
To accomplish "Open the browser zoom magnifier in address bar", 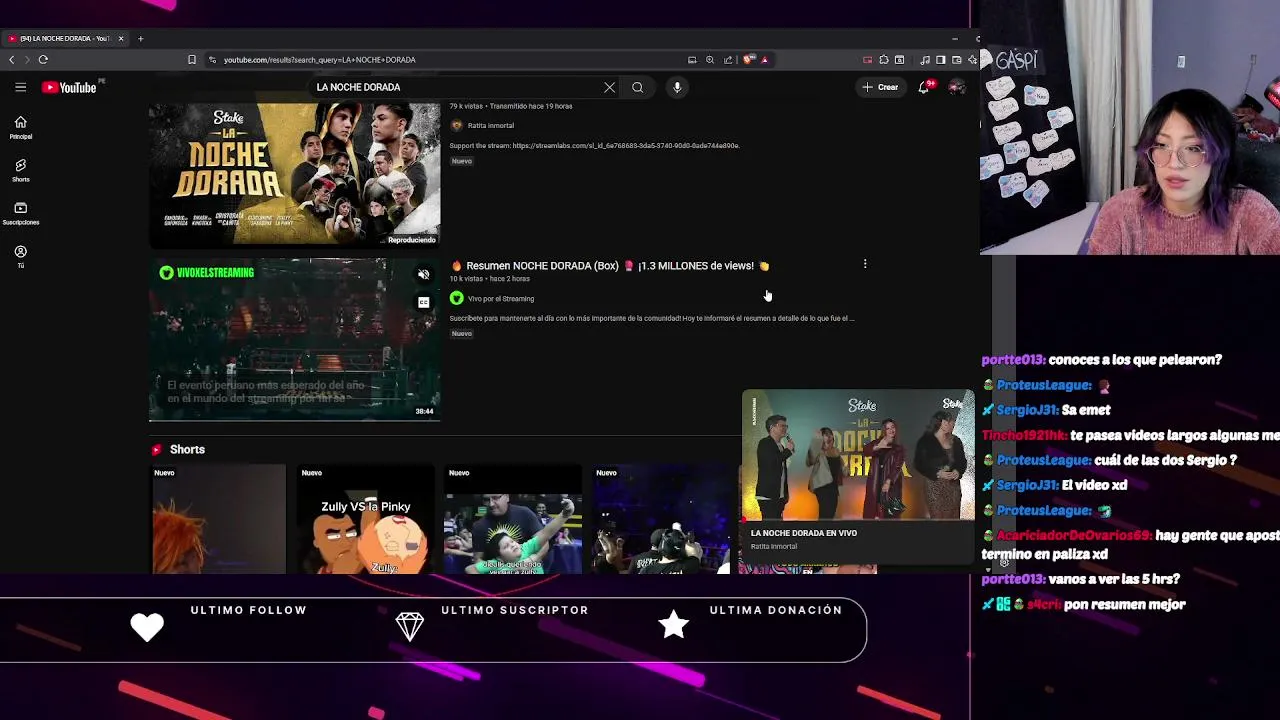I will pyautogui.click(x=710, y=60).
